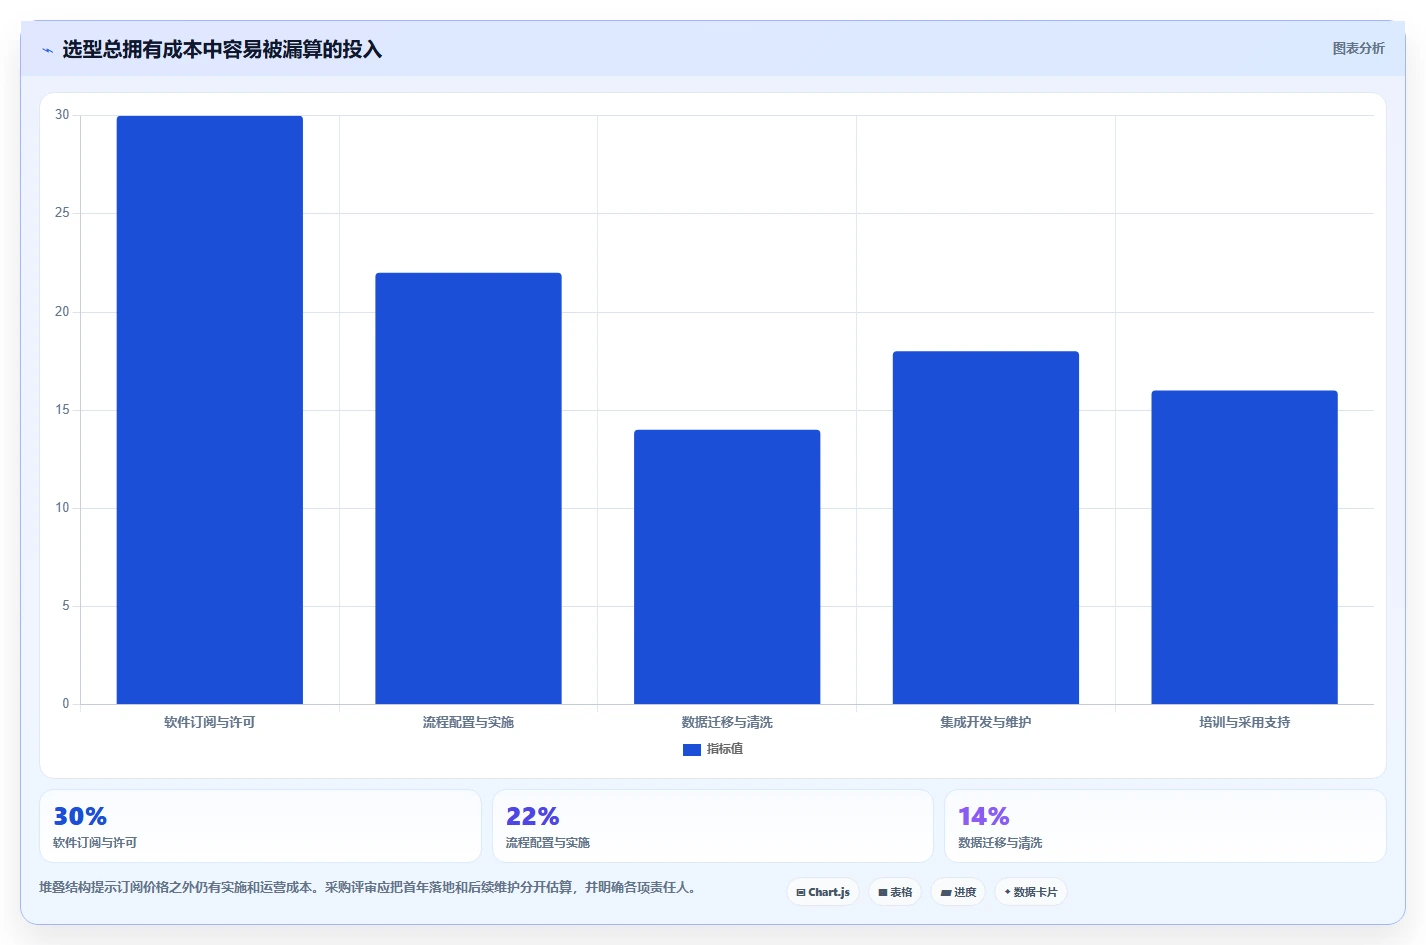The height and width of the screenshot is (945, 1426).
Task: Click the 数据卡片 tag
Action: [x=1031, y=892]
